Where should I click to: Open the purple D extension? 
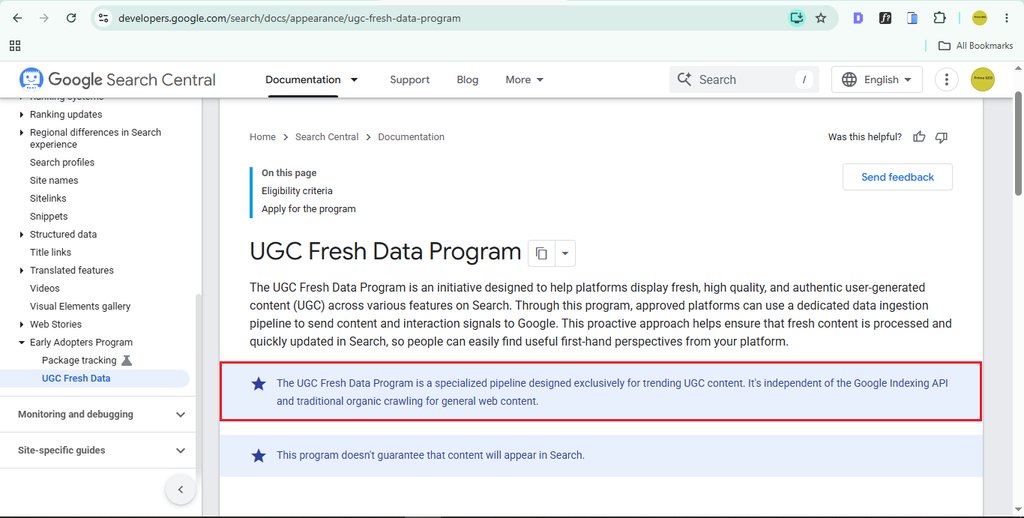pyautogui.click(x=858, y=18)
